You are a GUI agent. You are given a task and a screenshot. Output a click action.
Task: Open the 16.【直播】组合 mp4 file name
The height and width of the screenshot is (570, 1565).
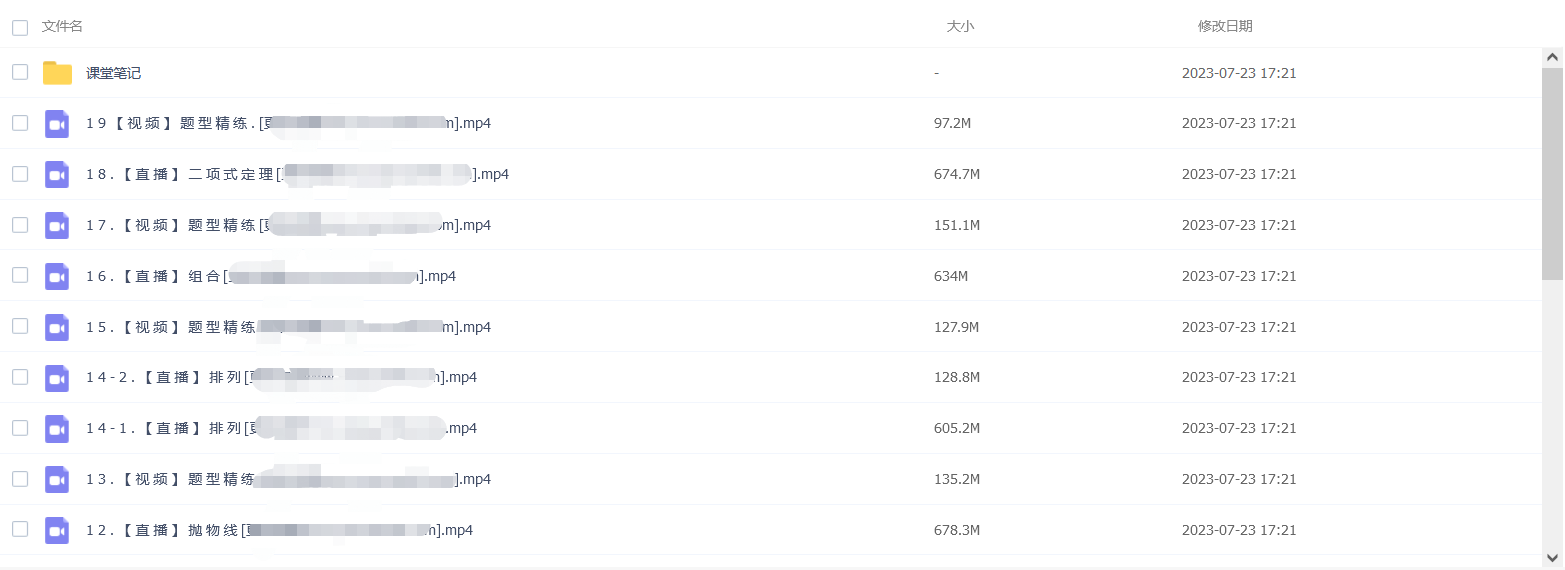tap(271, 276)
